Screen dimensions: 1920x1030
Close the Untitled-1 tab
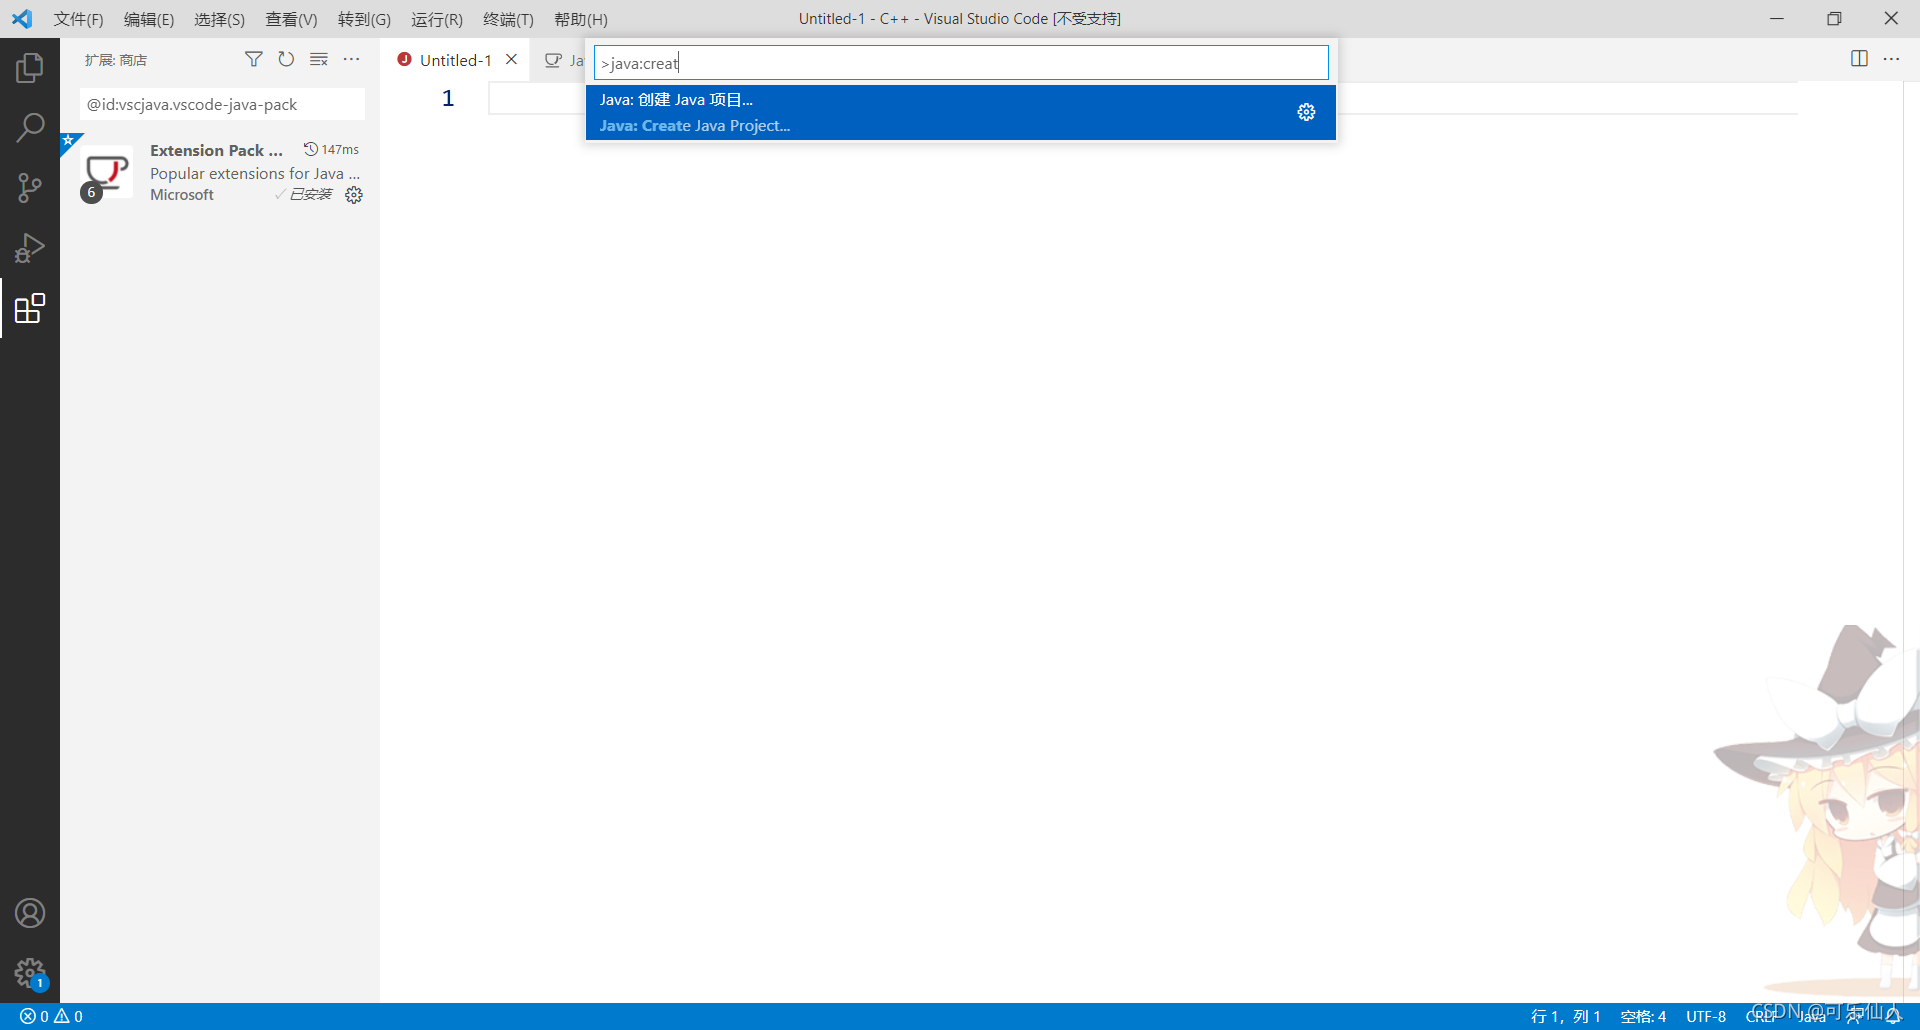coord(511,59)
